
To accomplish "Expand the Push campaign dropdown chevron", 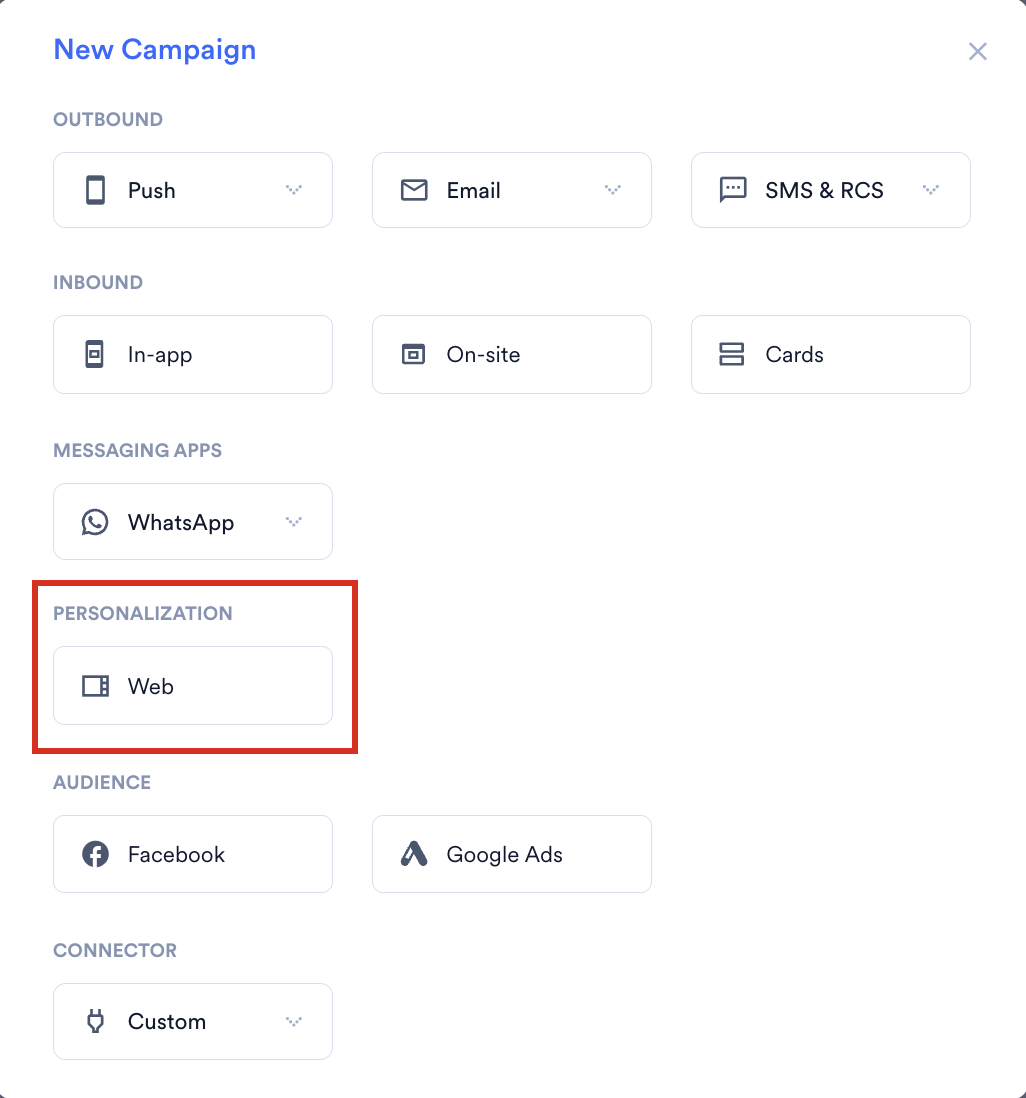I will 294,190.
